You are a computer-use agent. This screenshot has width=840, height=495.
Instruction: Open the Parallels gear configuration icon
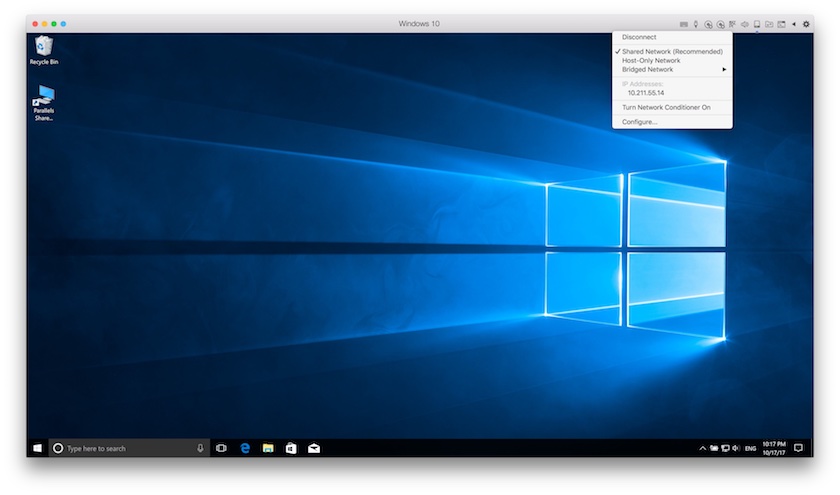coord(806,24)
